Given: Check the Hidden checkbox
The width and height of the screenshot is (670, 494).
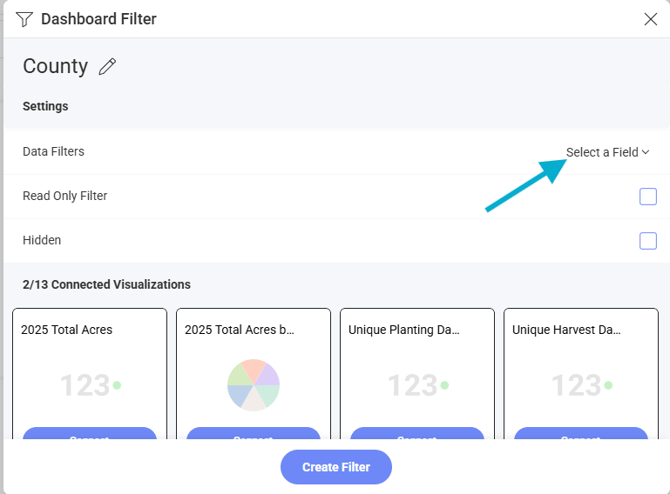Looking at the screenshot, I should [x=648, y=240].
